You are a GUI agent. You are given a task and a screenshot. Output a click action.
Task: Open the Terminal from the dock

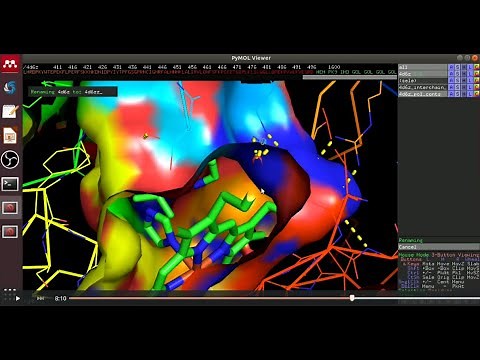(x=10, y=184)
